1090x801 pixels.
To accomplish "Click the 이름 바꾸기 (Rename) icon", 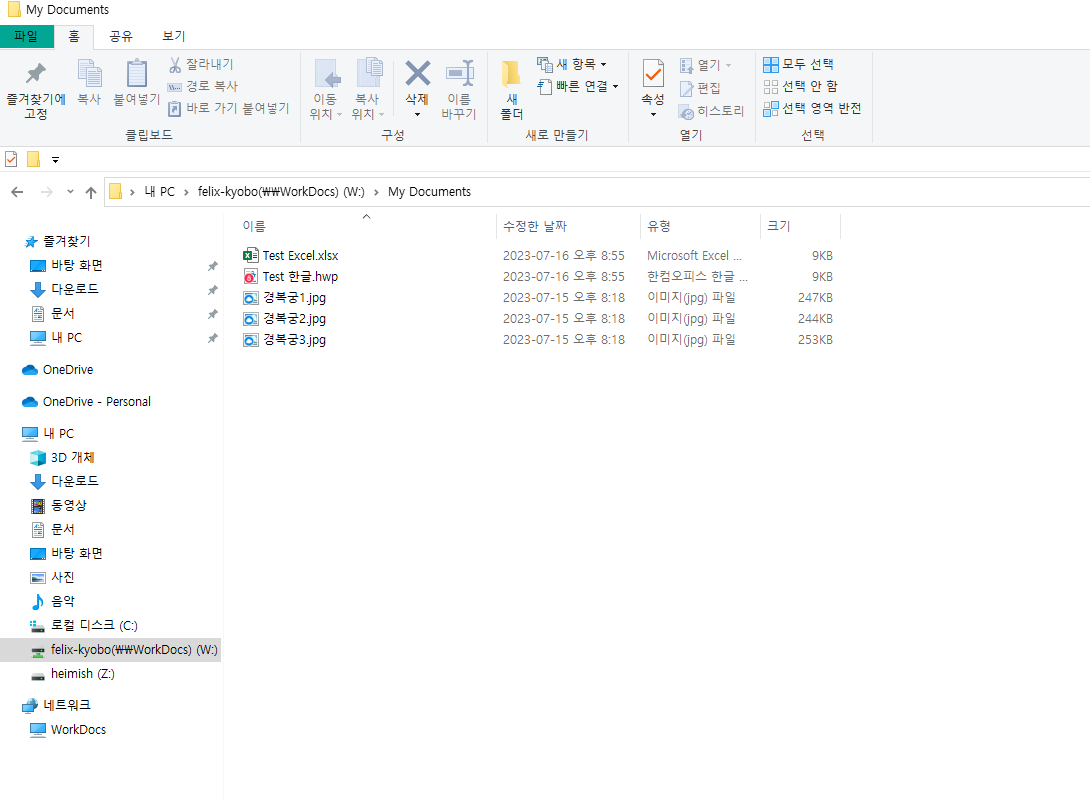I will click(x=460, y=85).
